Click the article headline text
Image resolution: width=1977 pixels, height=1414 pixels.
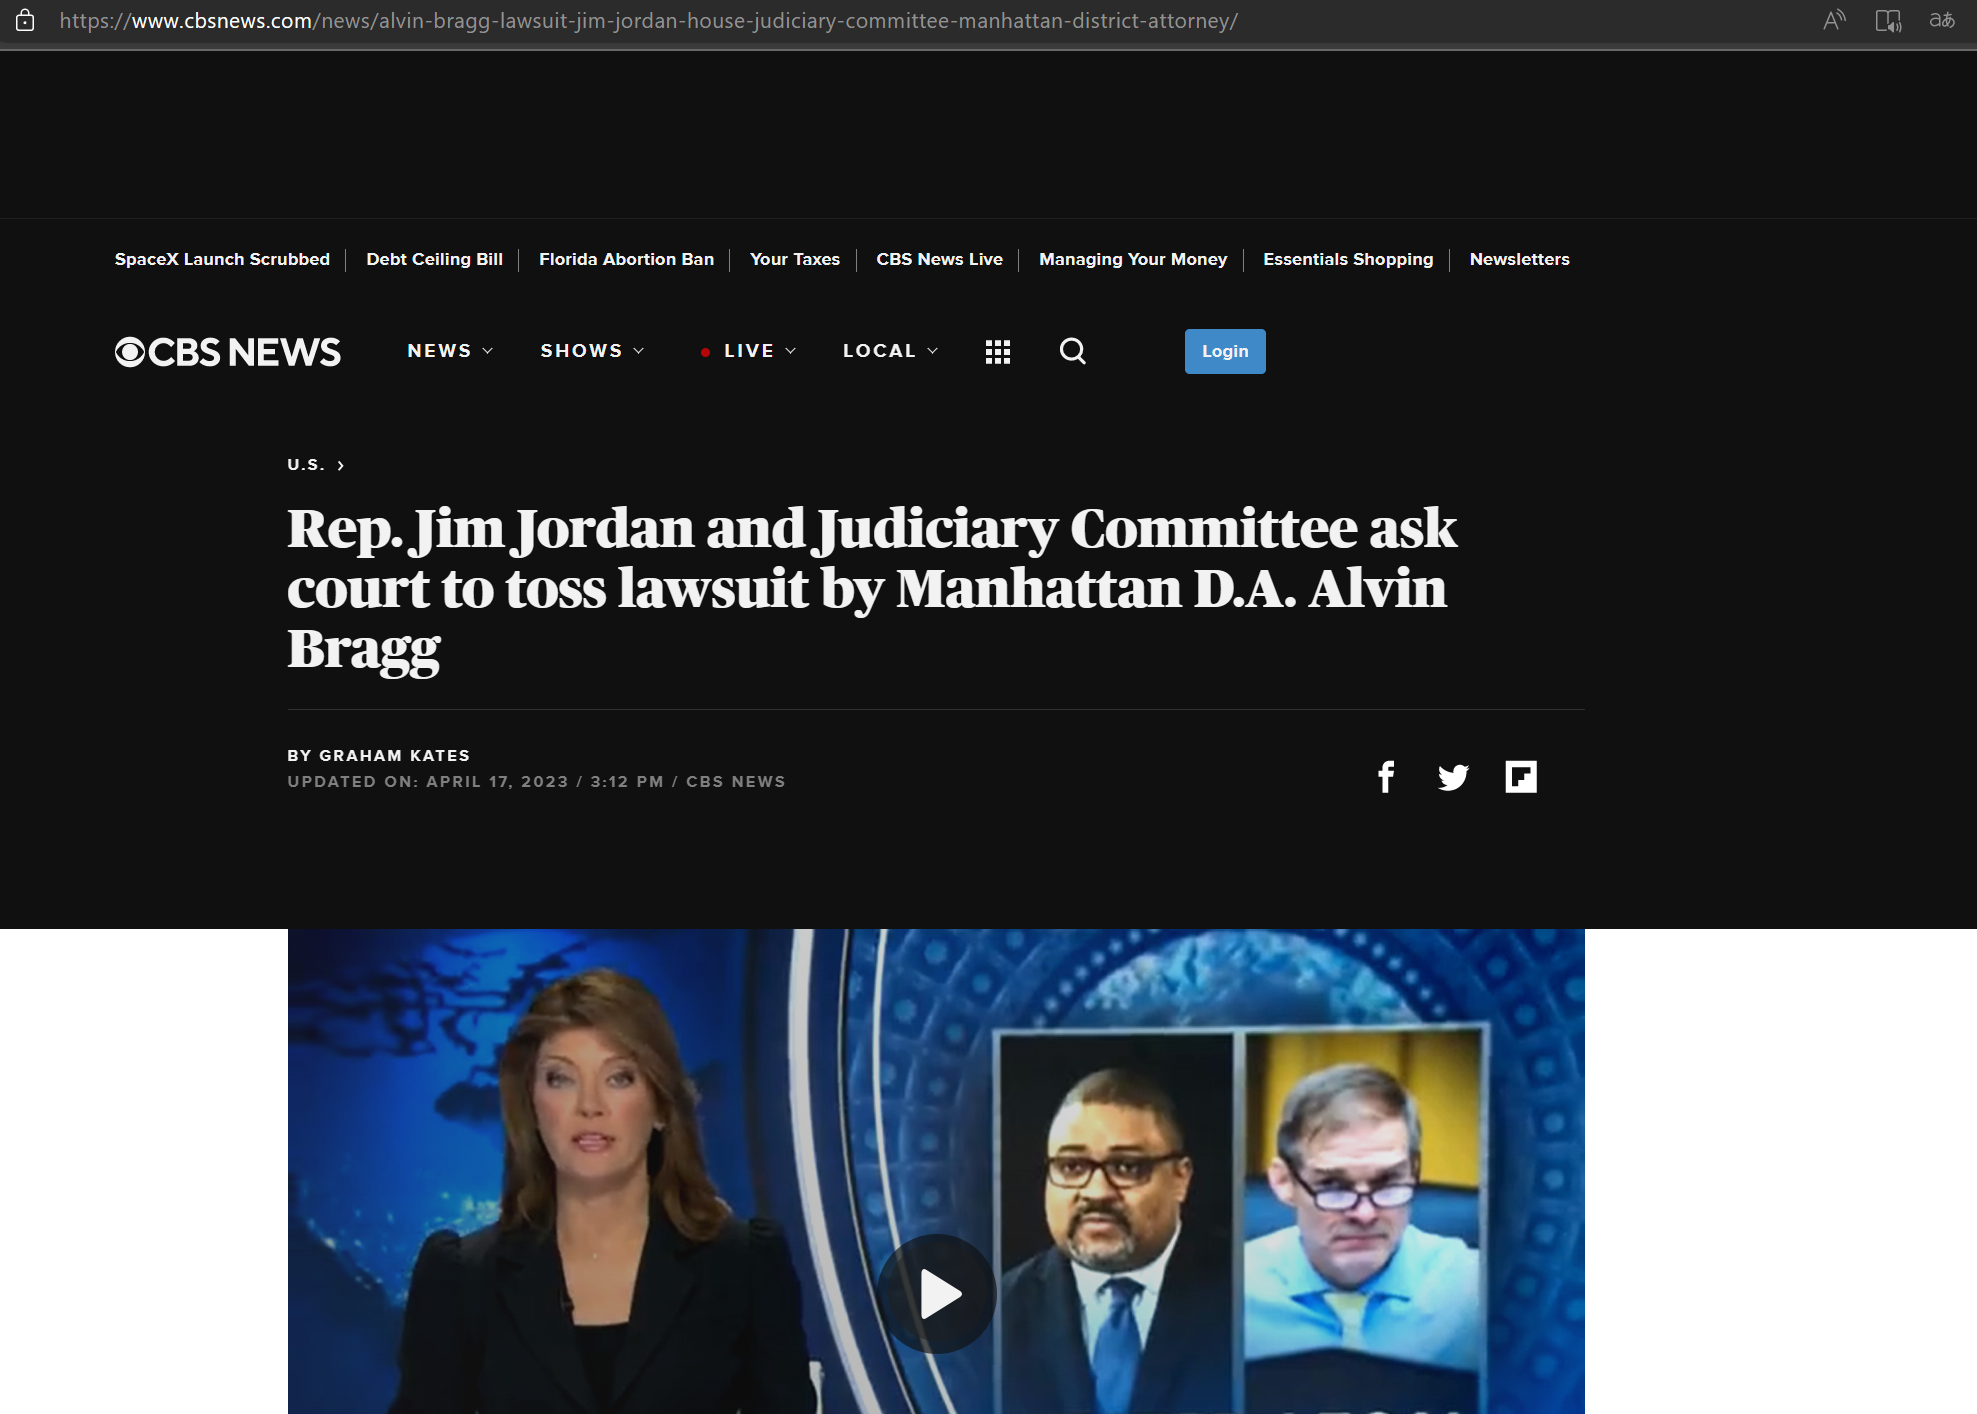pyautogui.click(x=871, y=588)
